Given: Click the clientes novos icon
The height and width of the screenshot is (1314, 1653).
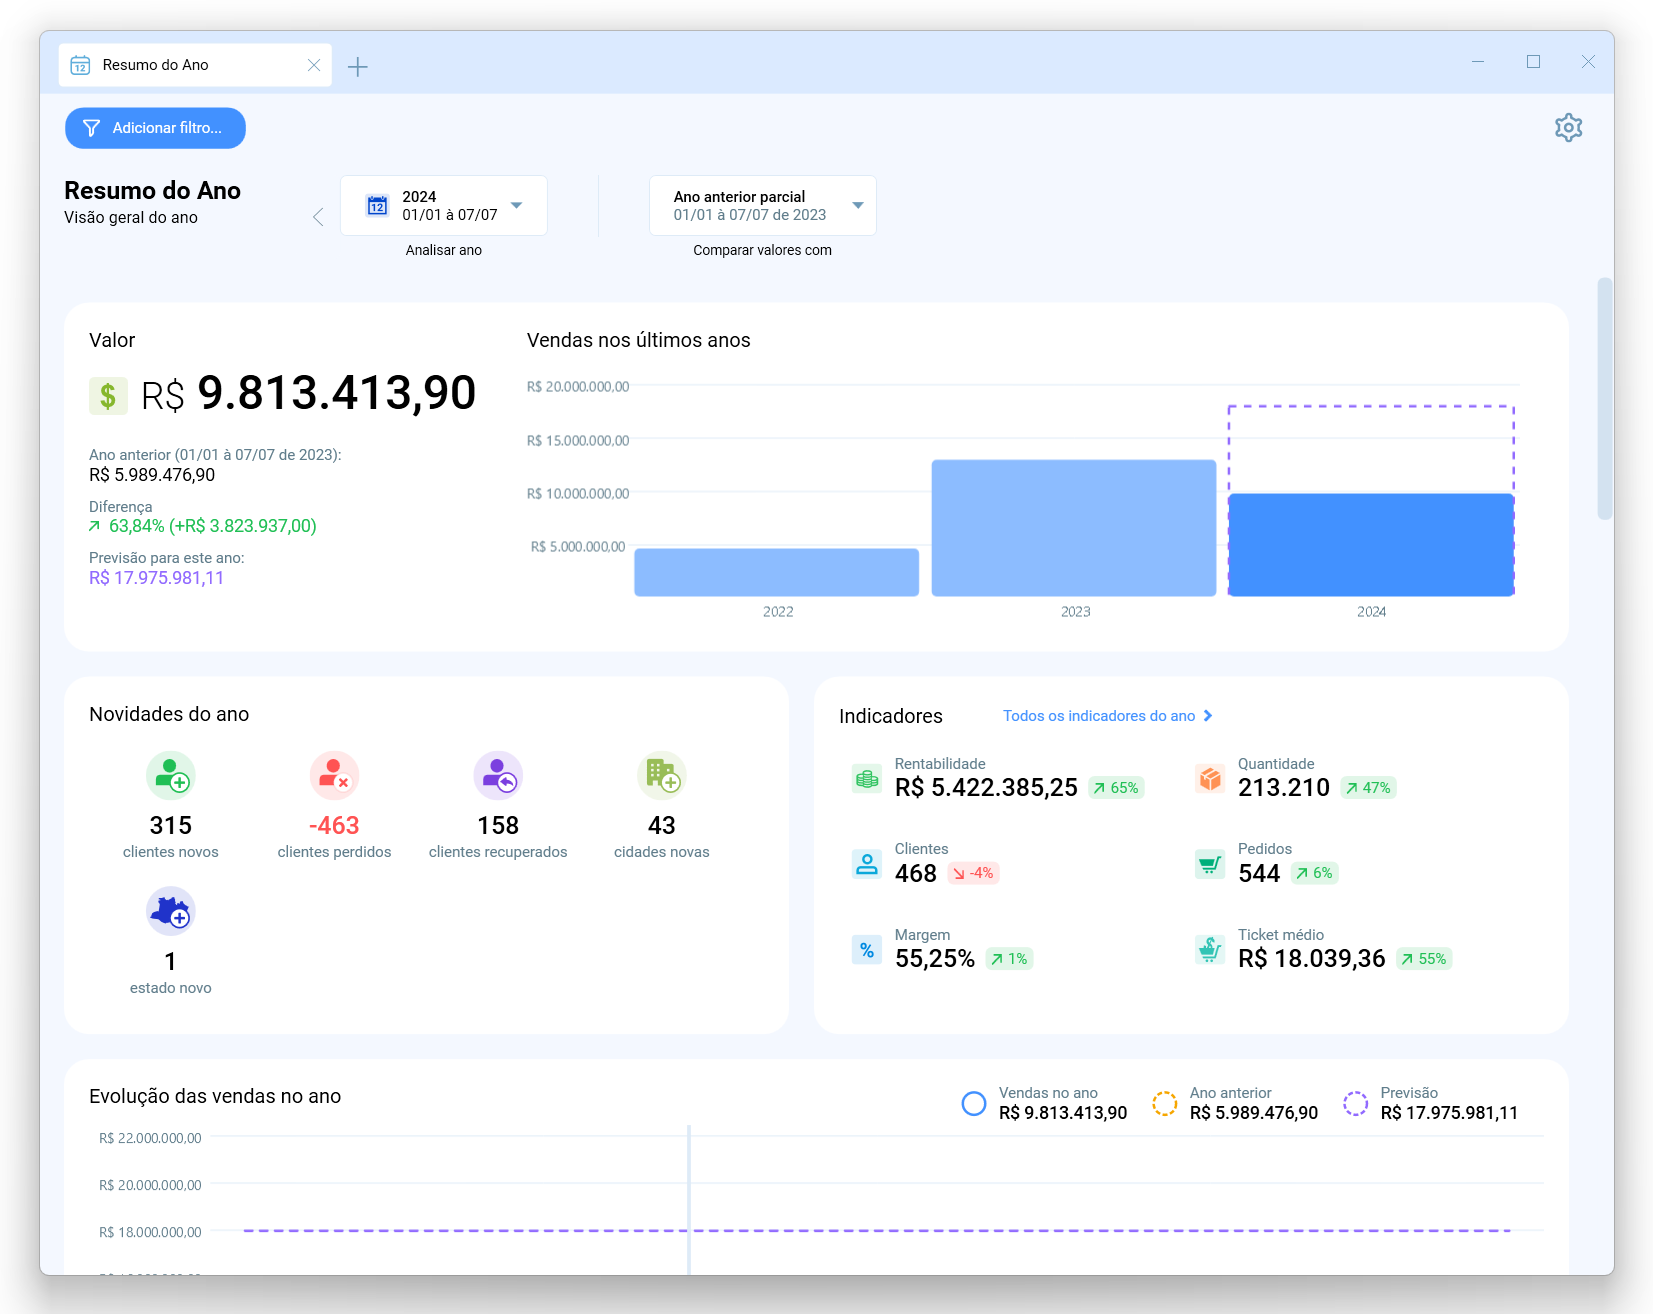Looking at the screenshot, I should (x=171, y=776).
